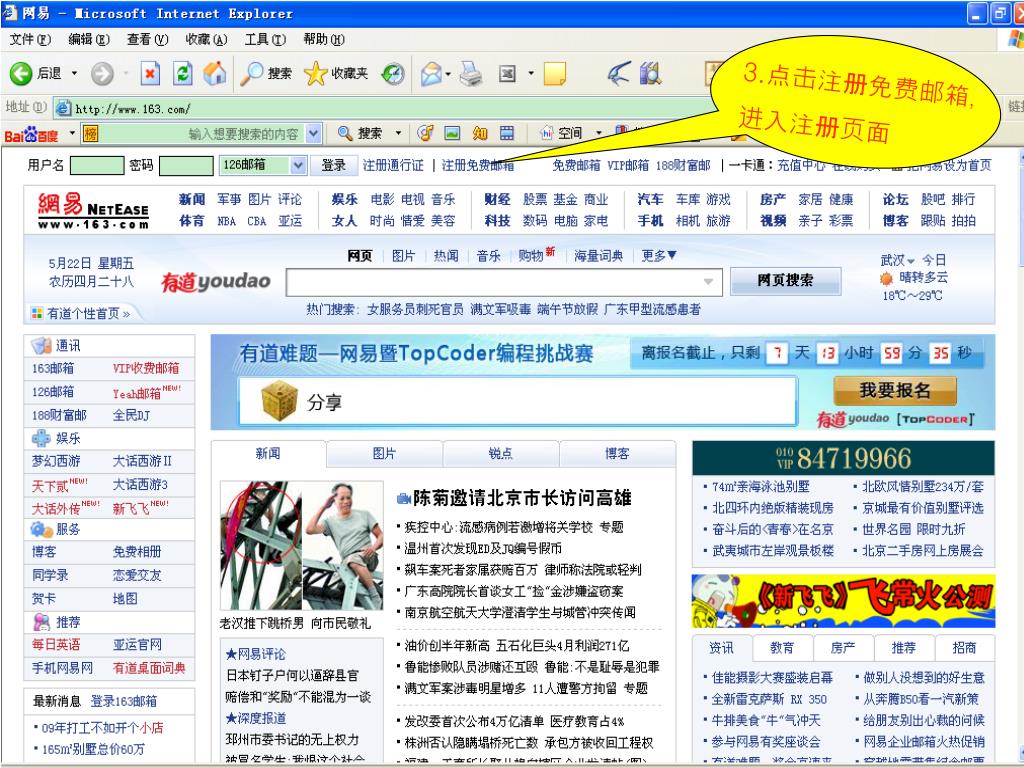The image size is (1024, 768).
Task: Open the 梦幻西游 game link
Action: (x=56, y=461)
